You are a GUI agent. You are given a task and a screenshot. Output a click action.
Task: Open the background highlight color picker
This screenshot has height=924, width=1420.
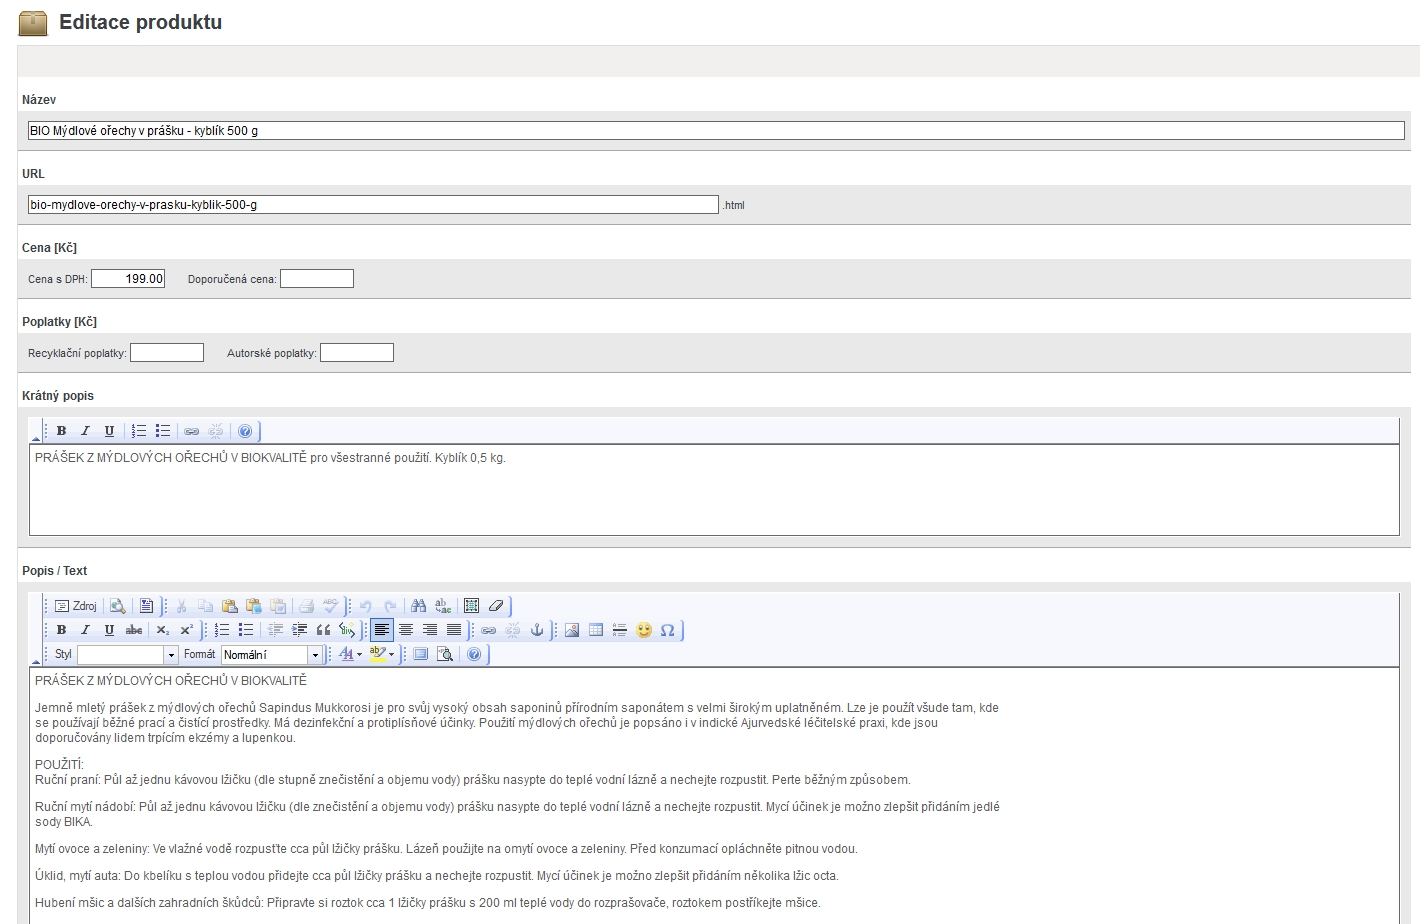coord(382,654)
